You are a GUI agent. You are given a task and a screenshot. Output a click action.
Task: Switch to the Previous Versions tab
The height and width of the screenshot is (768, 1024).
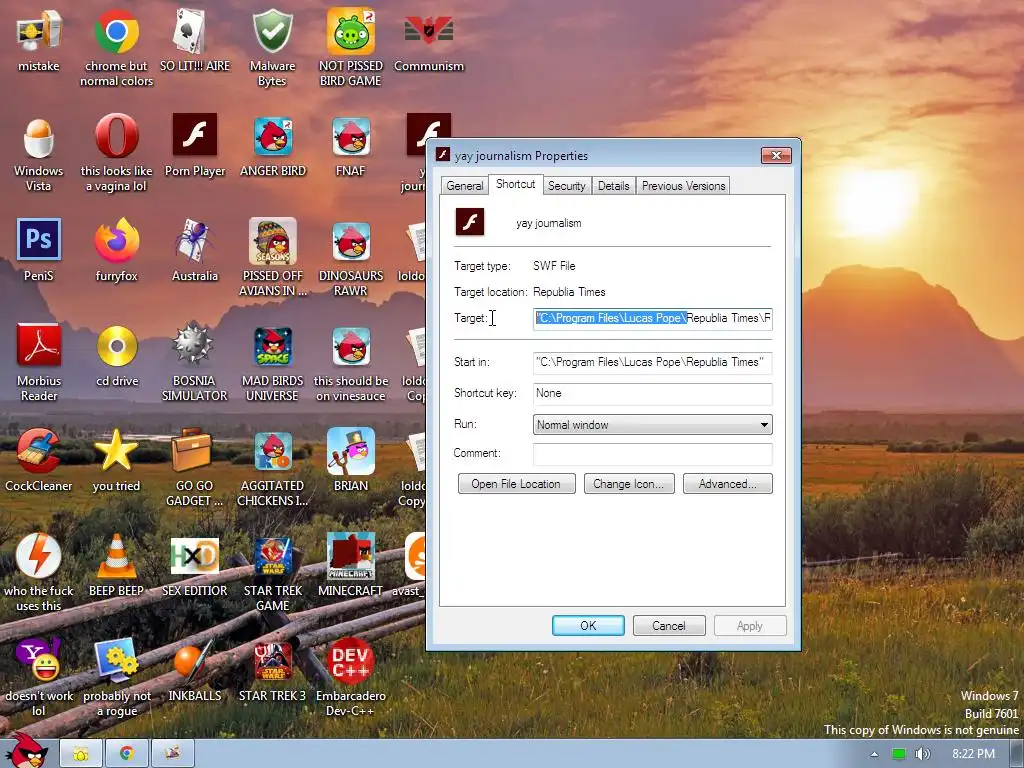[683, 186]
